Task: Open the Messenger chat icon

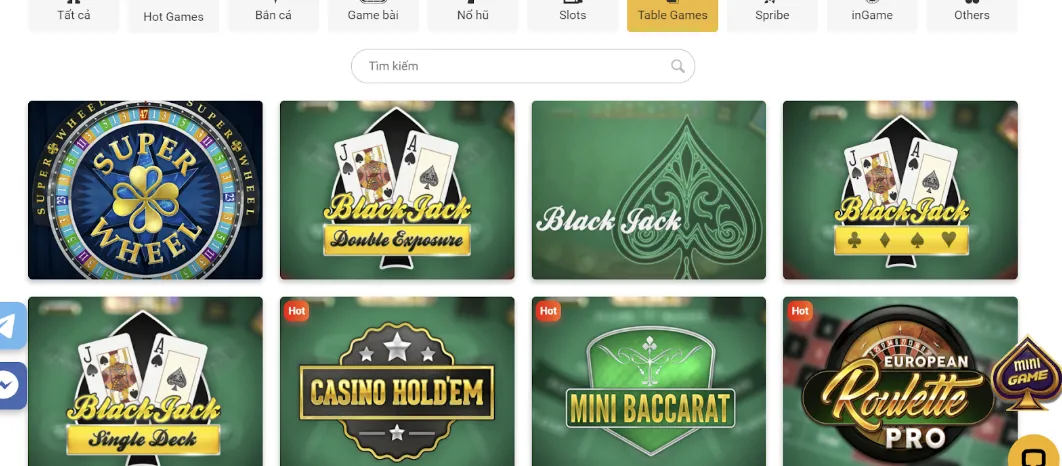Action: click(11, 386)
